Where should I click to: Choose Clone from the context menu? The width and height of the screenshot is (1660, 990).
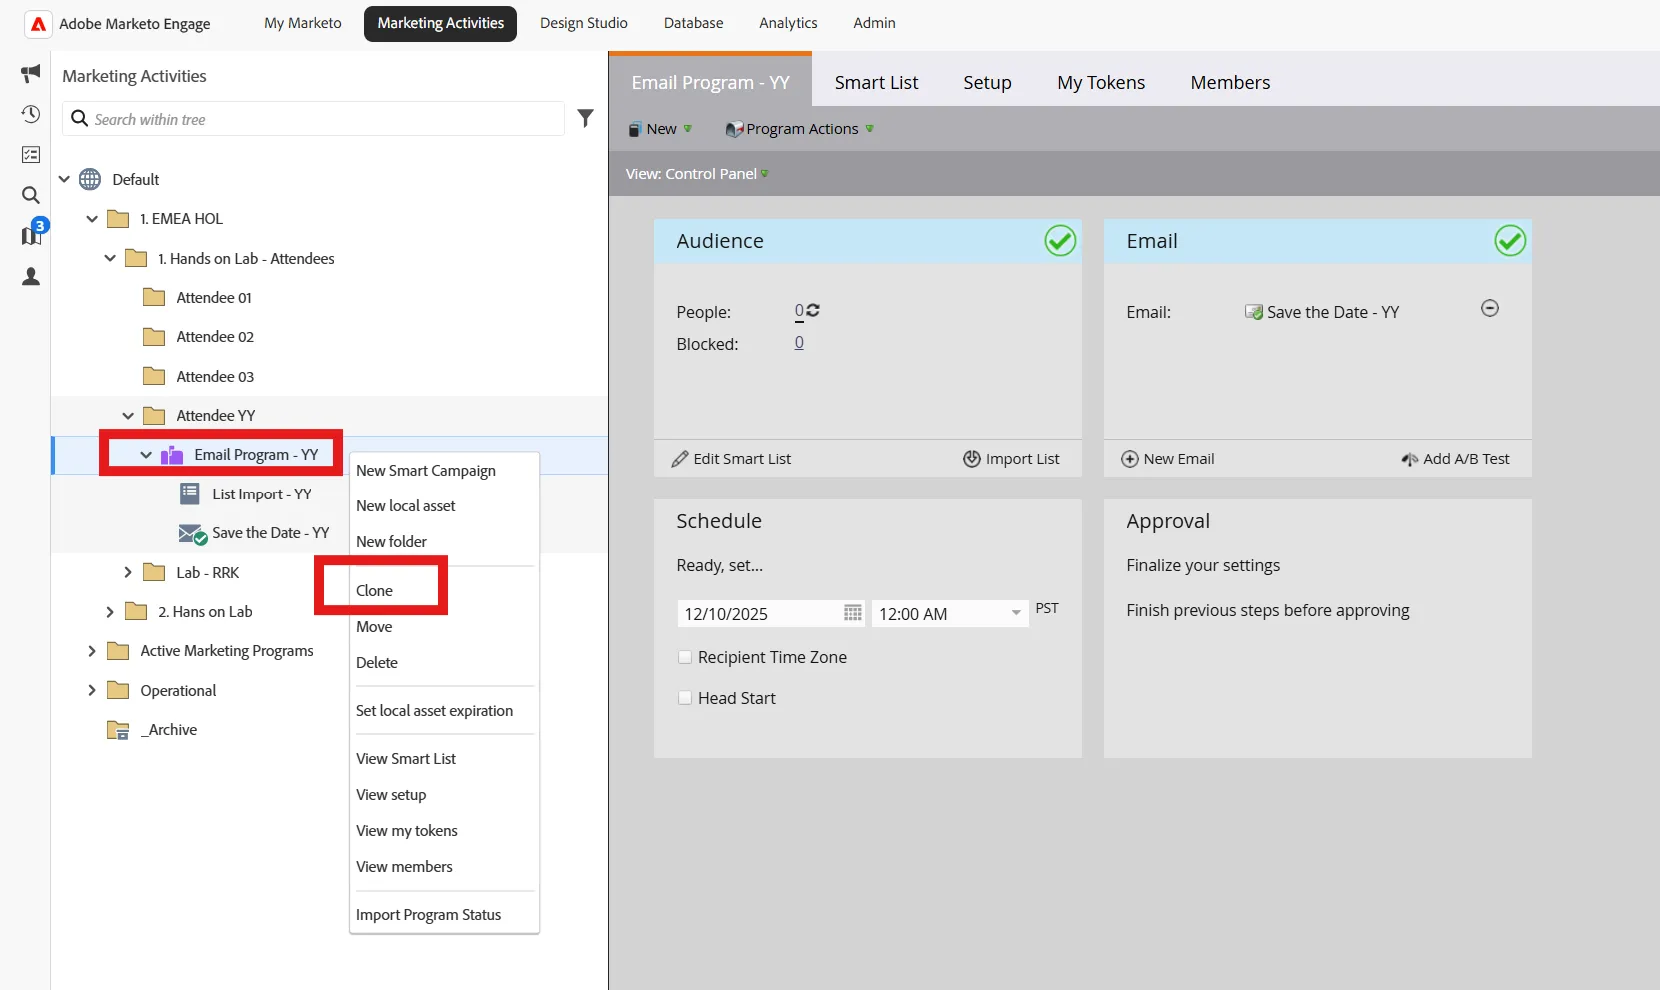click(x=374, y=590)
